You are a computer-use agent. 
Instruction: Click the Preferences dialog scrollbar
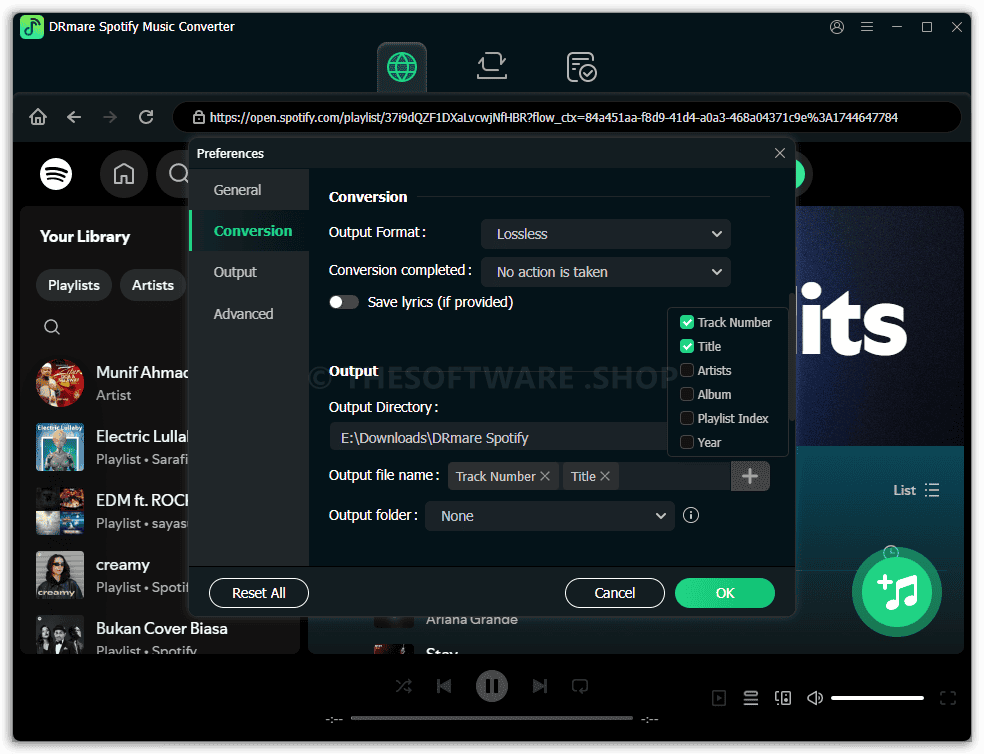pos(792,358)
